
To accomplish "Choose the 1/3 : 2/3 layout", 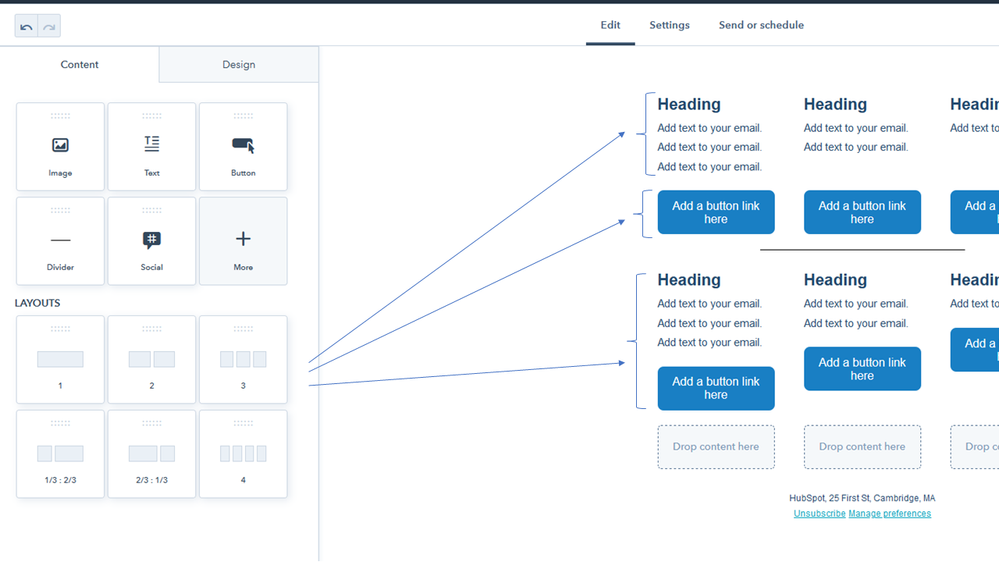I will (x=60, y=454).
